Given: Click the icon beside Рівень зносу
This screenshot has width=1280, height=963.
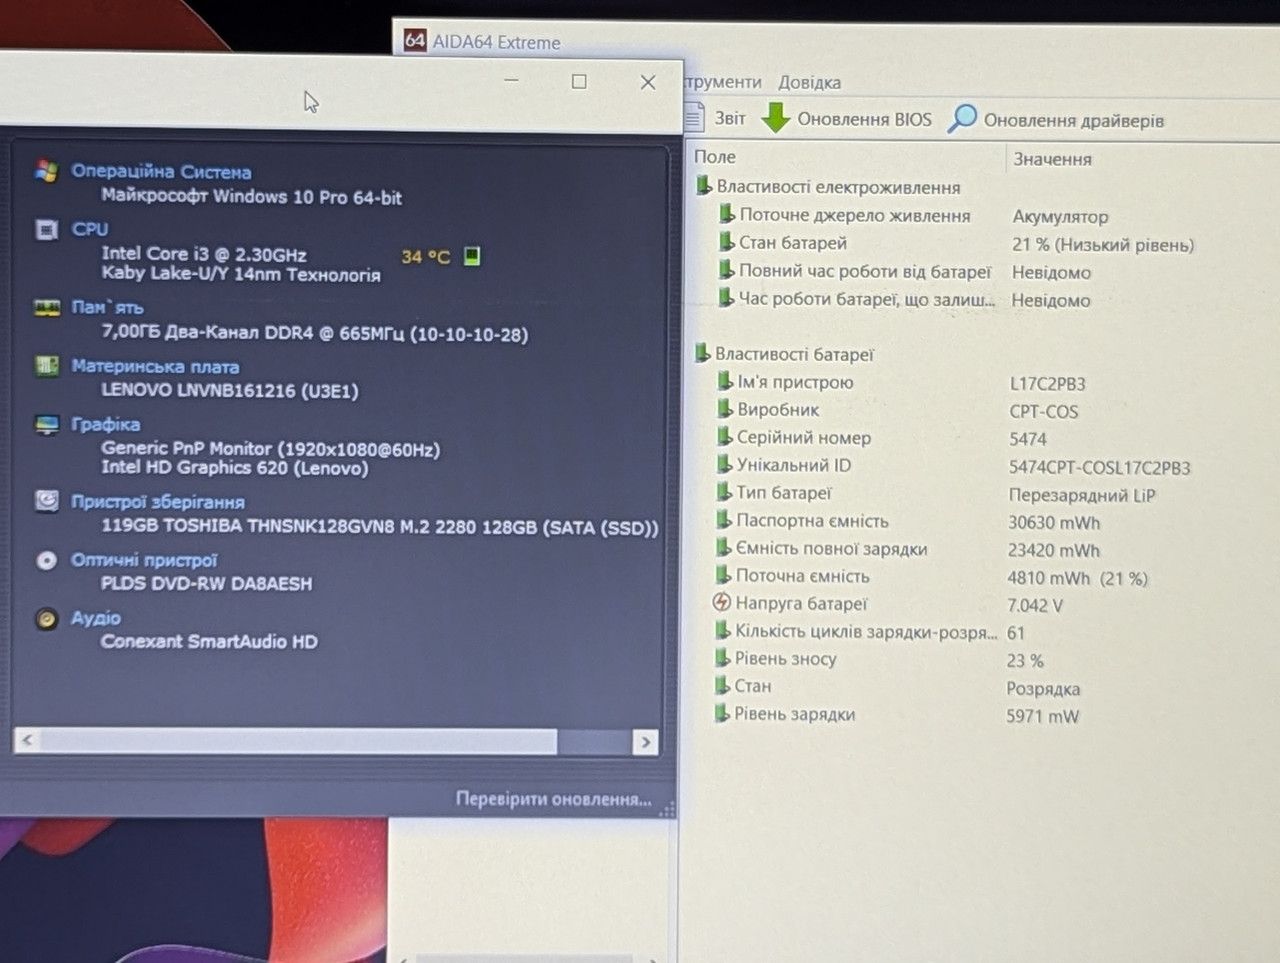Looking at the screenshot, I should pyautogui.click(x=723, y=658).
